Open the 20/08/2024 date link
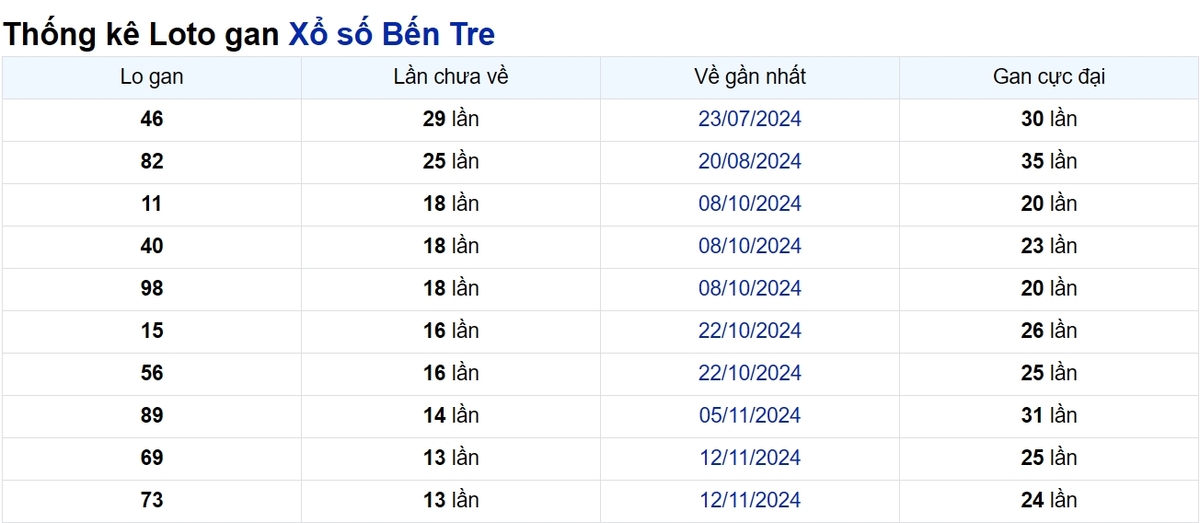The height and width of the screenshot is (523, 1200). click(x=750, y=161)
